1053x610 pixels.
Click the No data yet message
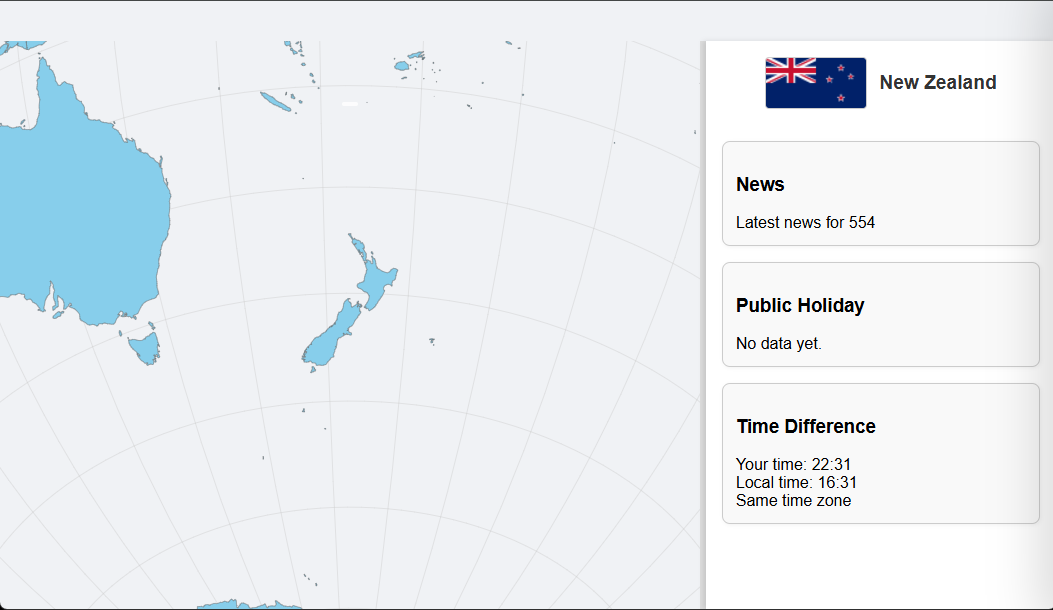778,343
